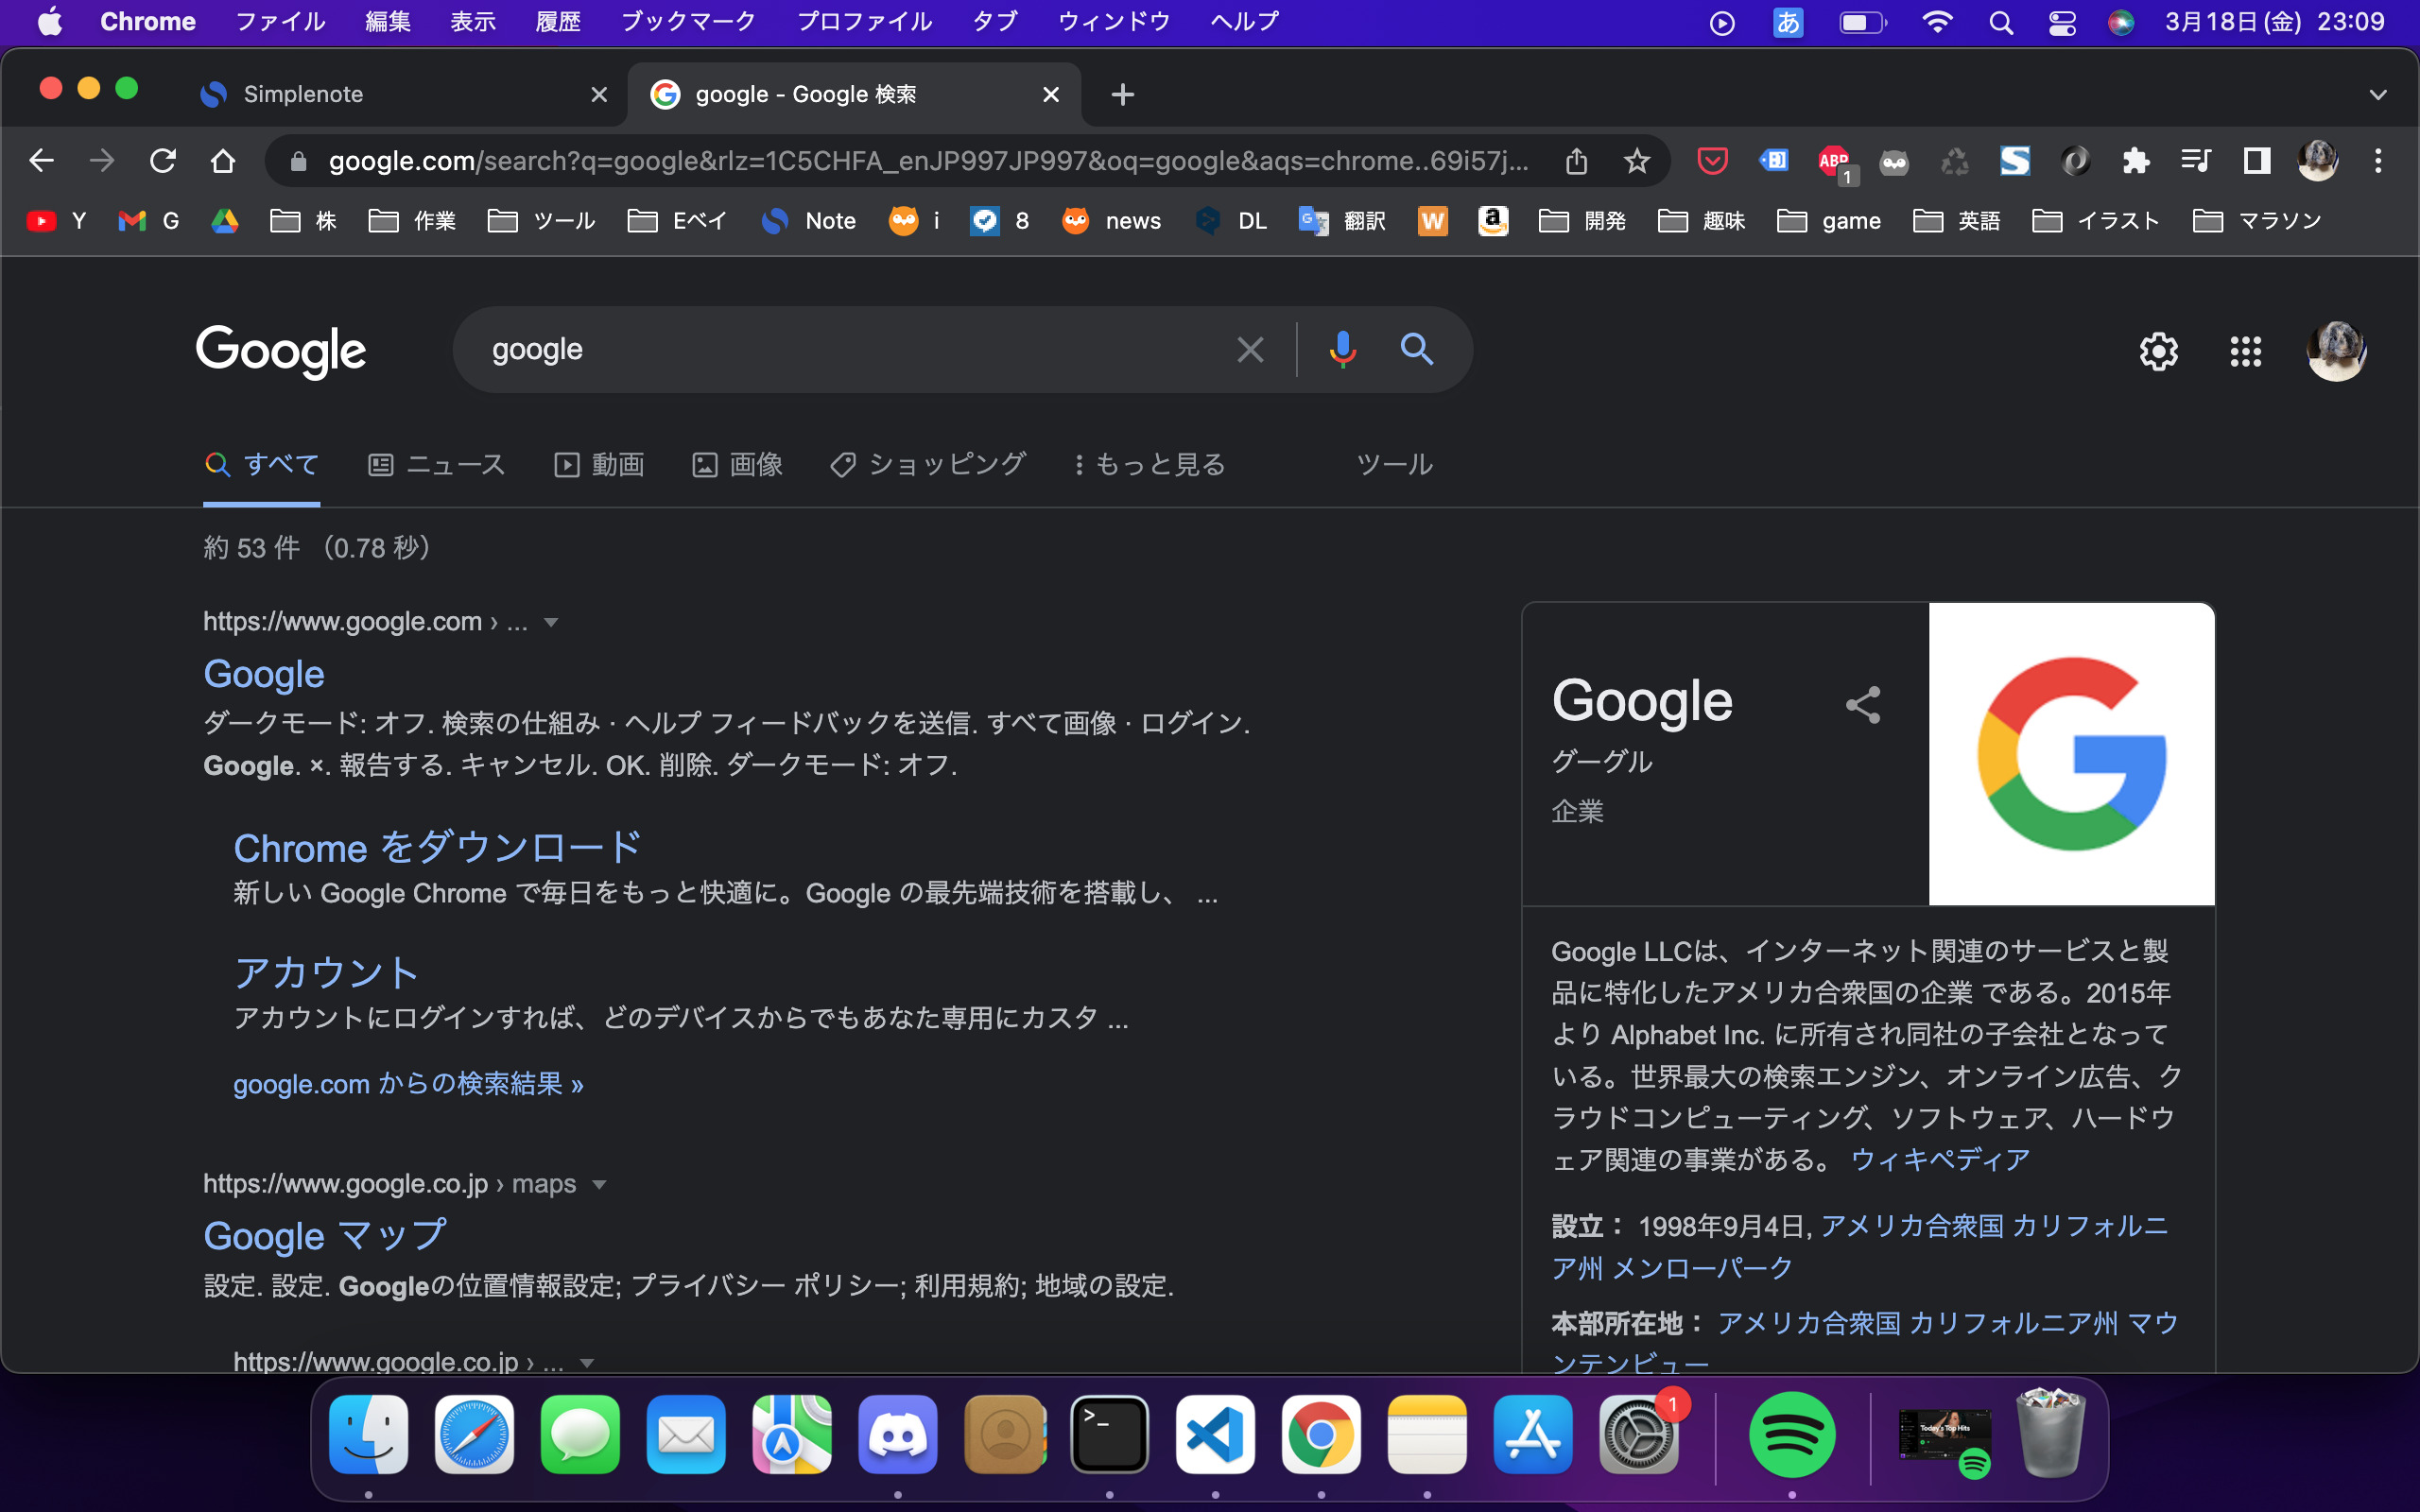Open the Google result title link

pyautogui.click(x=264, y=675)
